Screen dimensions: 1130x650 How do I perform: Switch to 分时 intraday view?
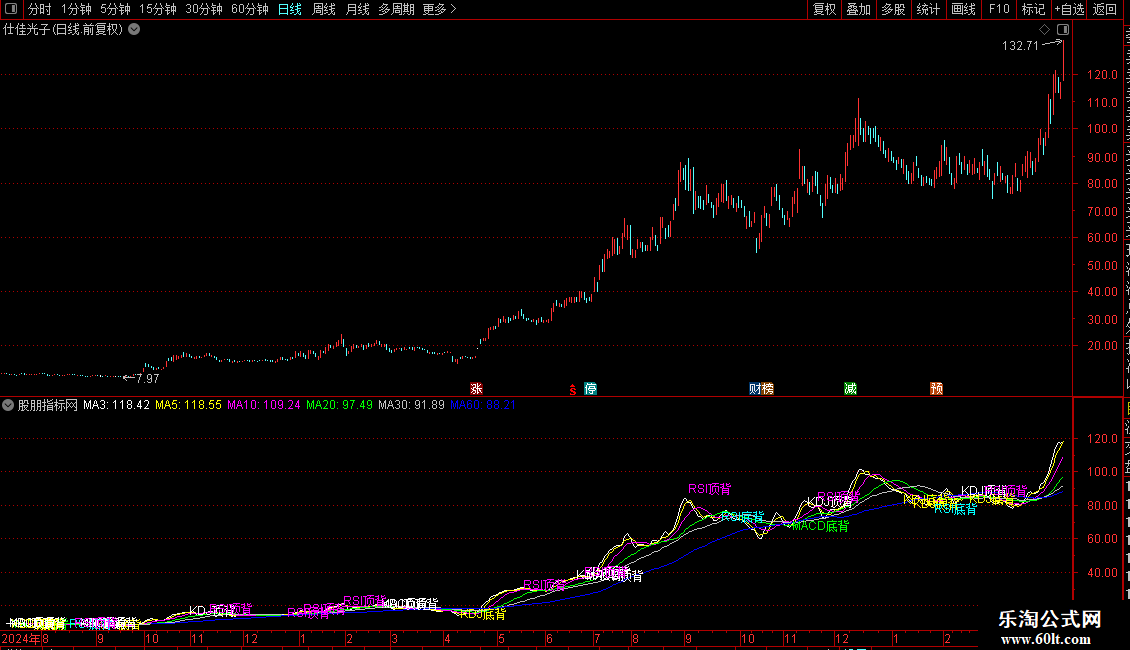click(x=40, y=9)
